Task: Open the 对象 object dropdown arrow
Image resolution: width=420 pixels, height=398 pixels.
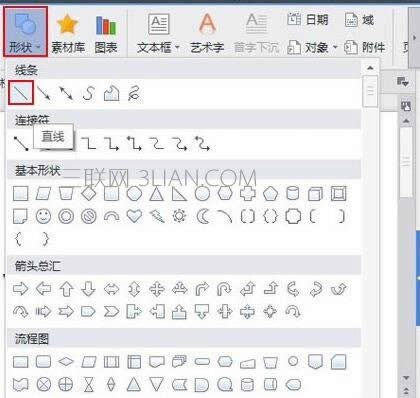Action: 334,47
